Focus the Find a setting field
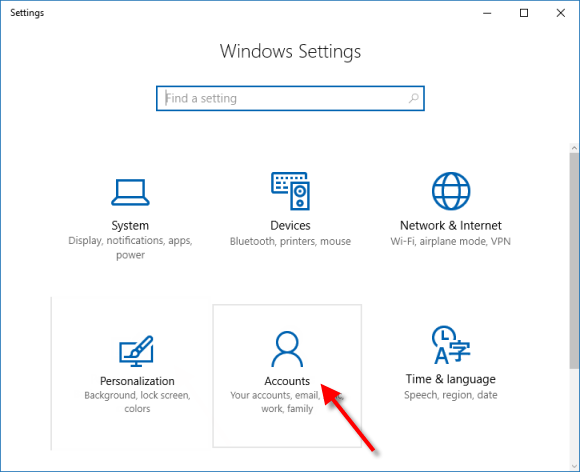Screen dimensions: 580x472 coord(290,98)
